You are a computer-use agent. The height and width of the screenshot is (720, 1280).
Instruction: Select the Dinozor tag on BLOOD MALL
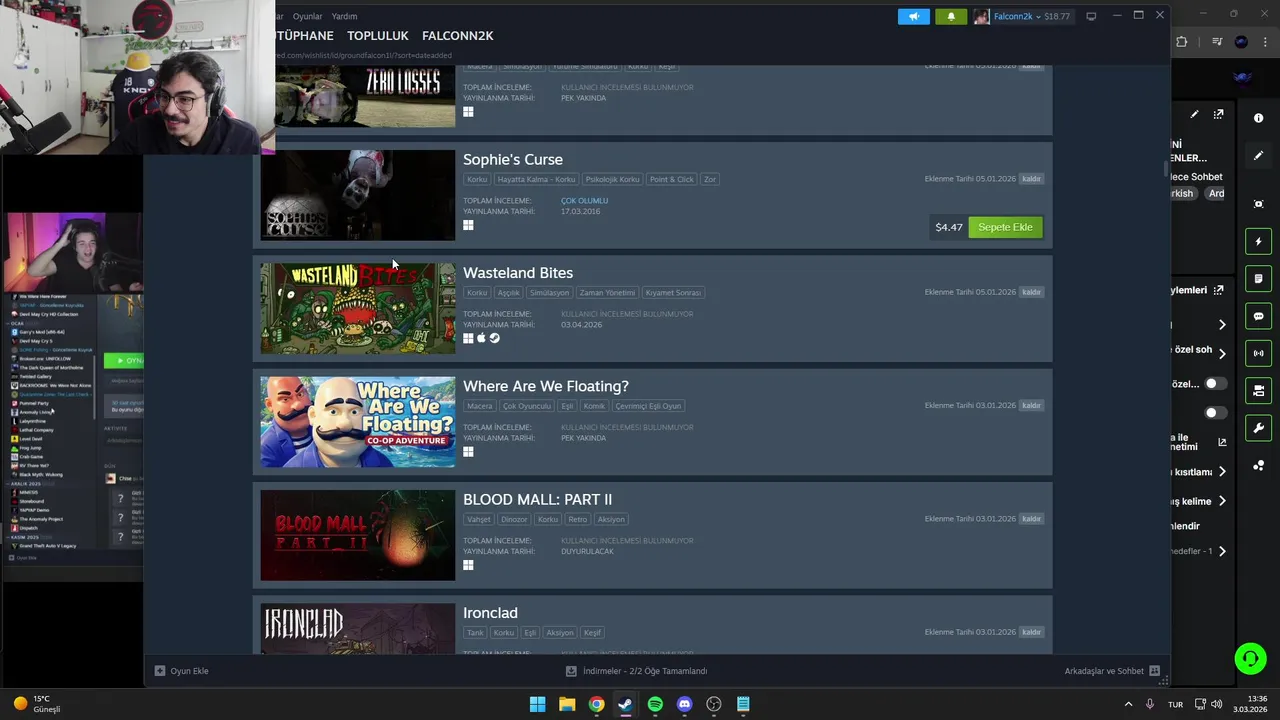pyautogui.click(x=513, y=519)
